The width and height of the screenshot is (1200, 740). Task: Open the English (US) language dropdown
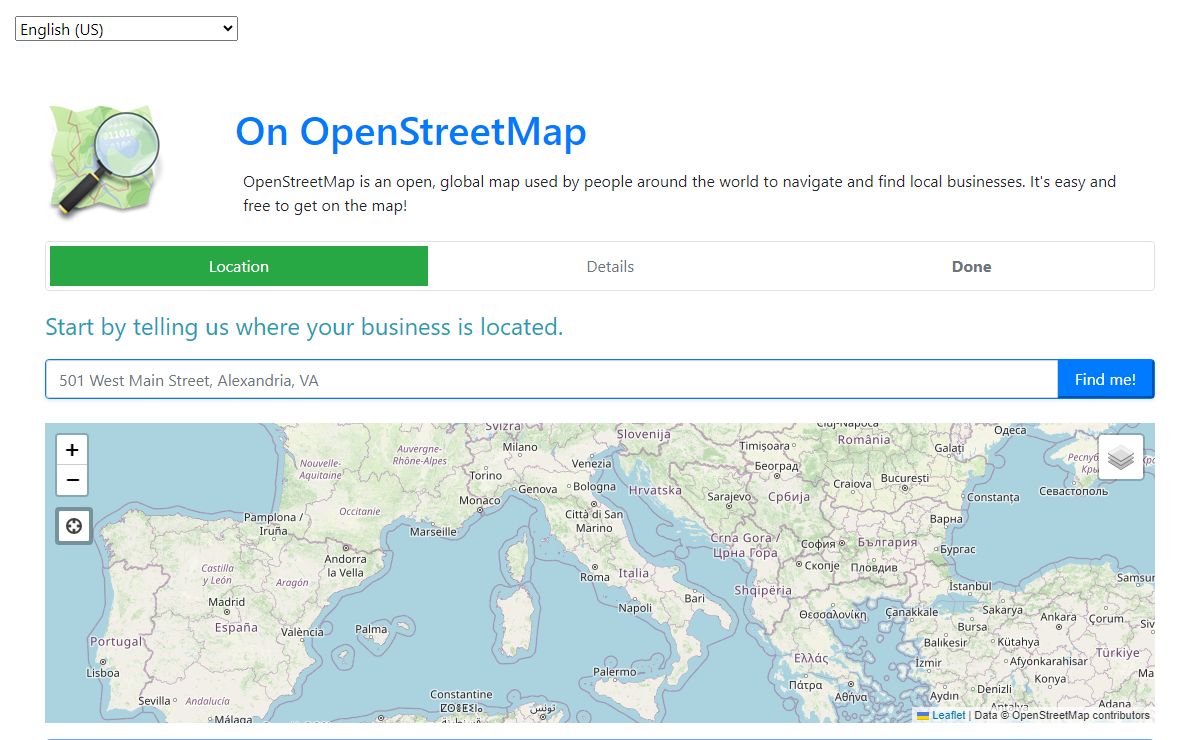[x=126, y=29]
